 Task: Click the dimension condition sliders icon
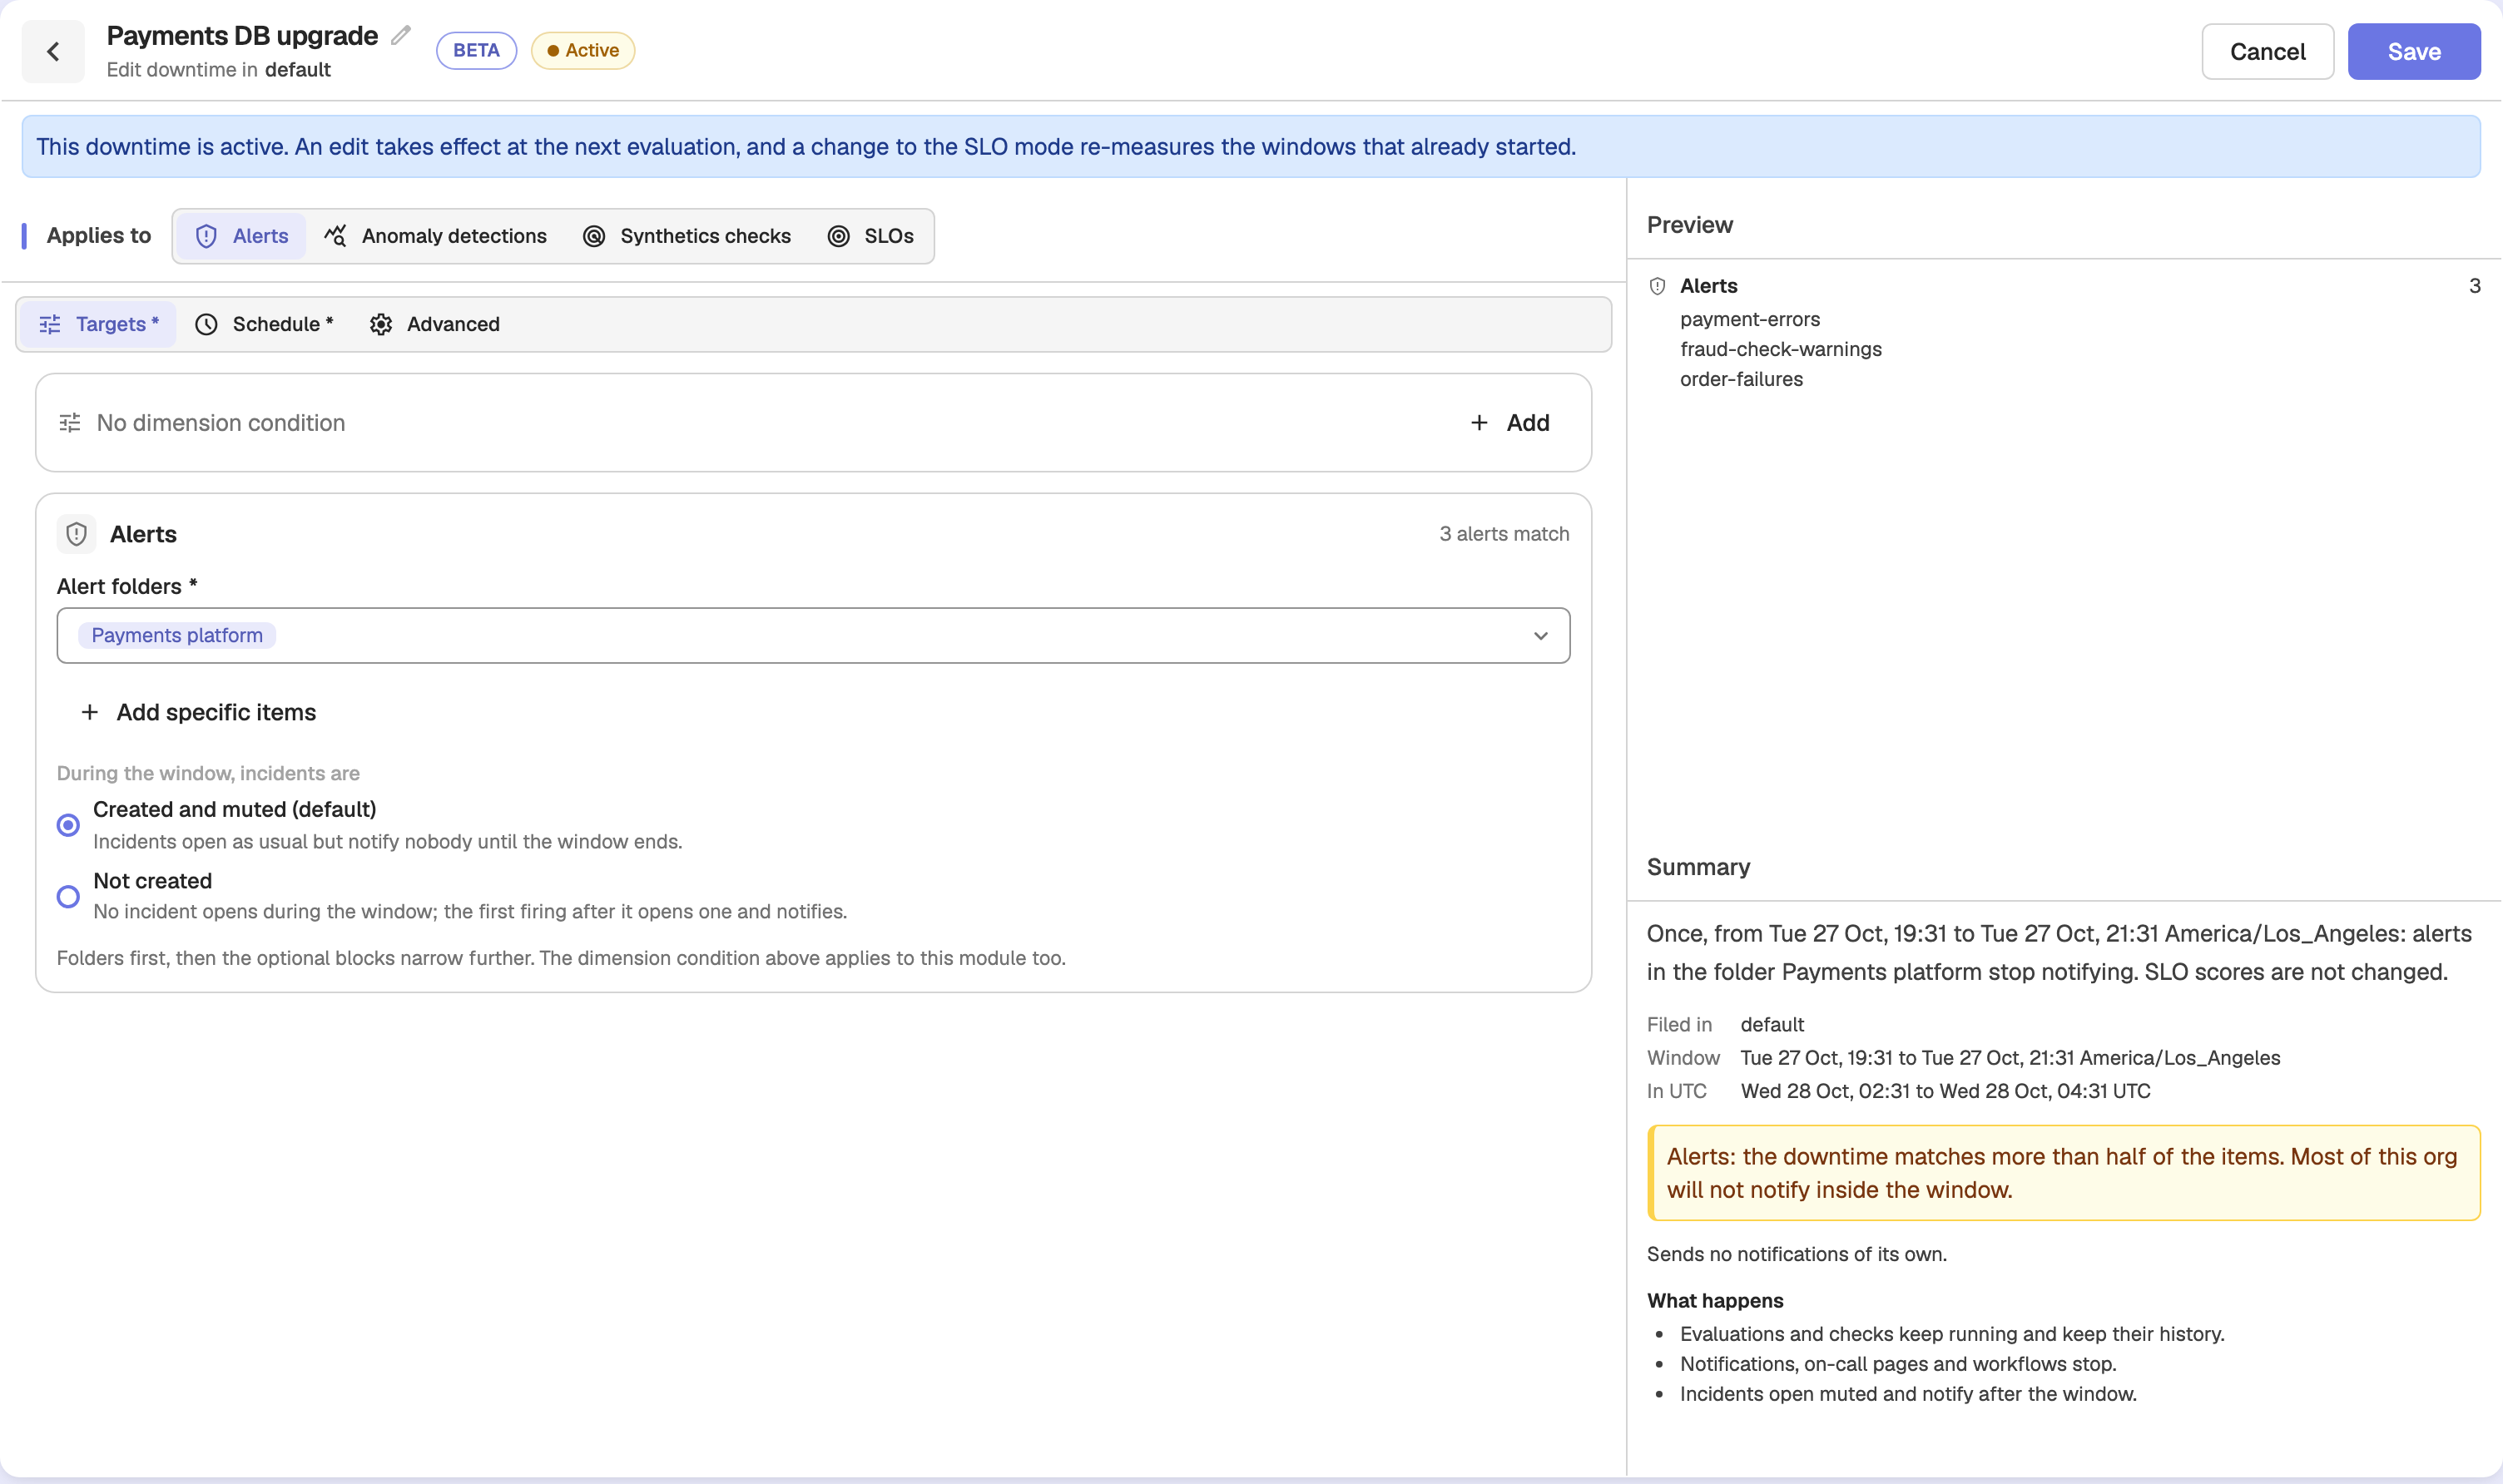tap(70, 423)
